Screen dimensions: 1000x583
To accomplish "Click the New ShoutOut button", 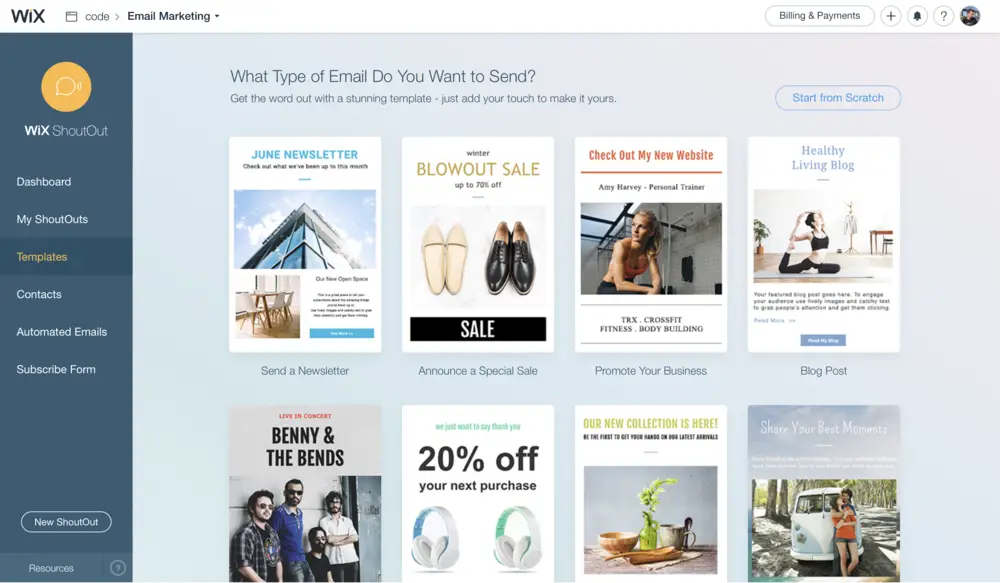I will [66, 522].
